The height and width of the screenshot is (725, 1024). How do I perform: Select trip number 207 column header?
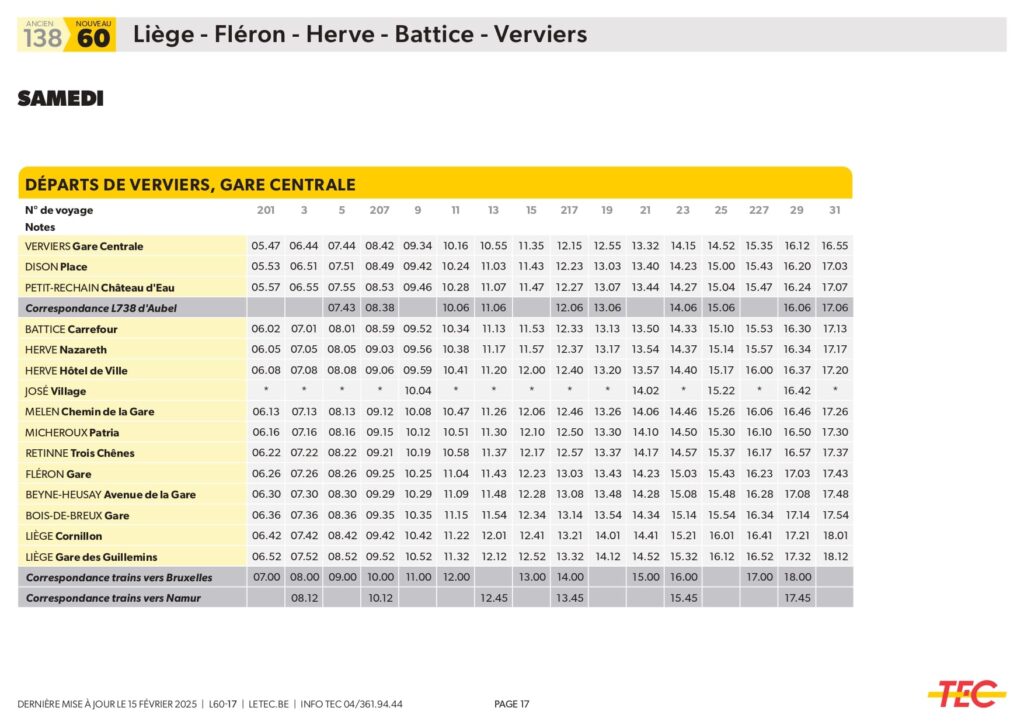tap(379, 210)
